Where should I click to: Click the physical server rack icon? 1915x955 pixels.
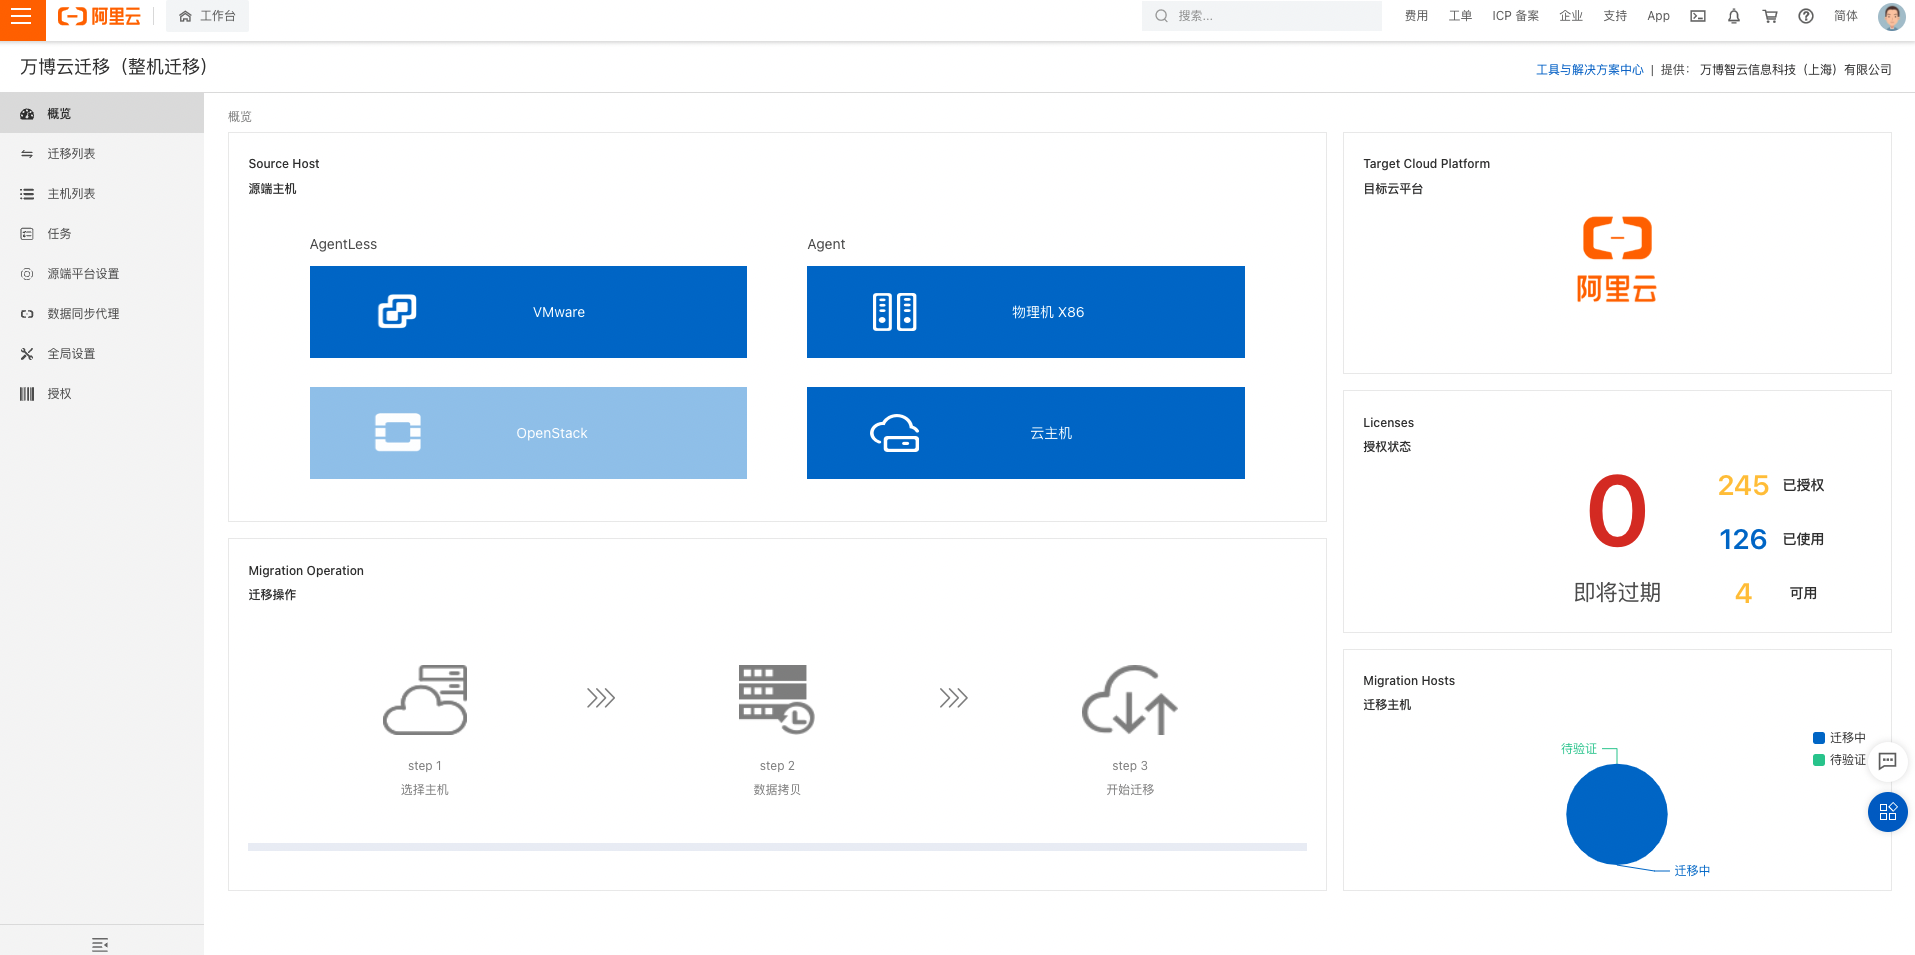pyautogui.click(x=894, y=312)
